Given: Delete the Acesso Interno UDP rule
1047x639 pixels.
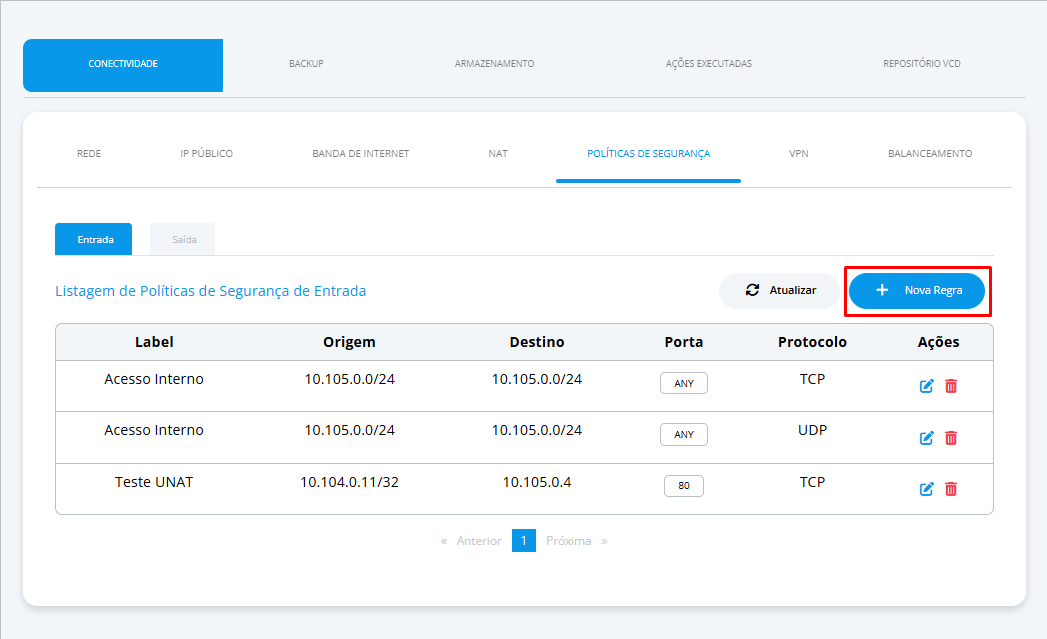Looking at the screenshot, I should pyautogui.click(x=951, y=438).
